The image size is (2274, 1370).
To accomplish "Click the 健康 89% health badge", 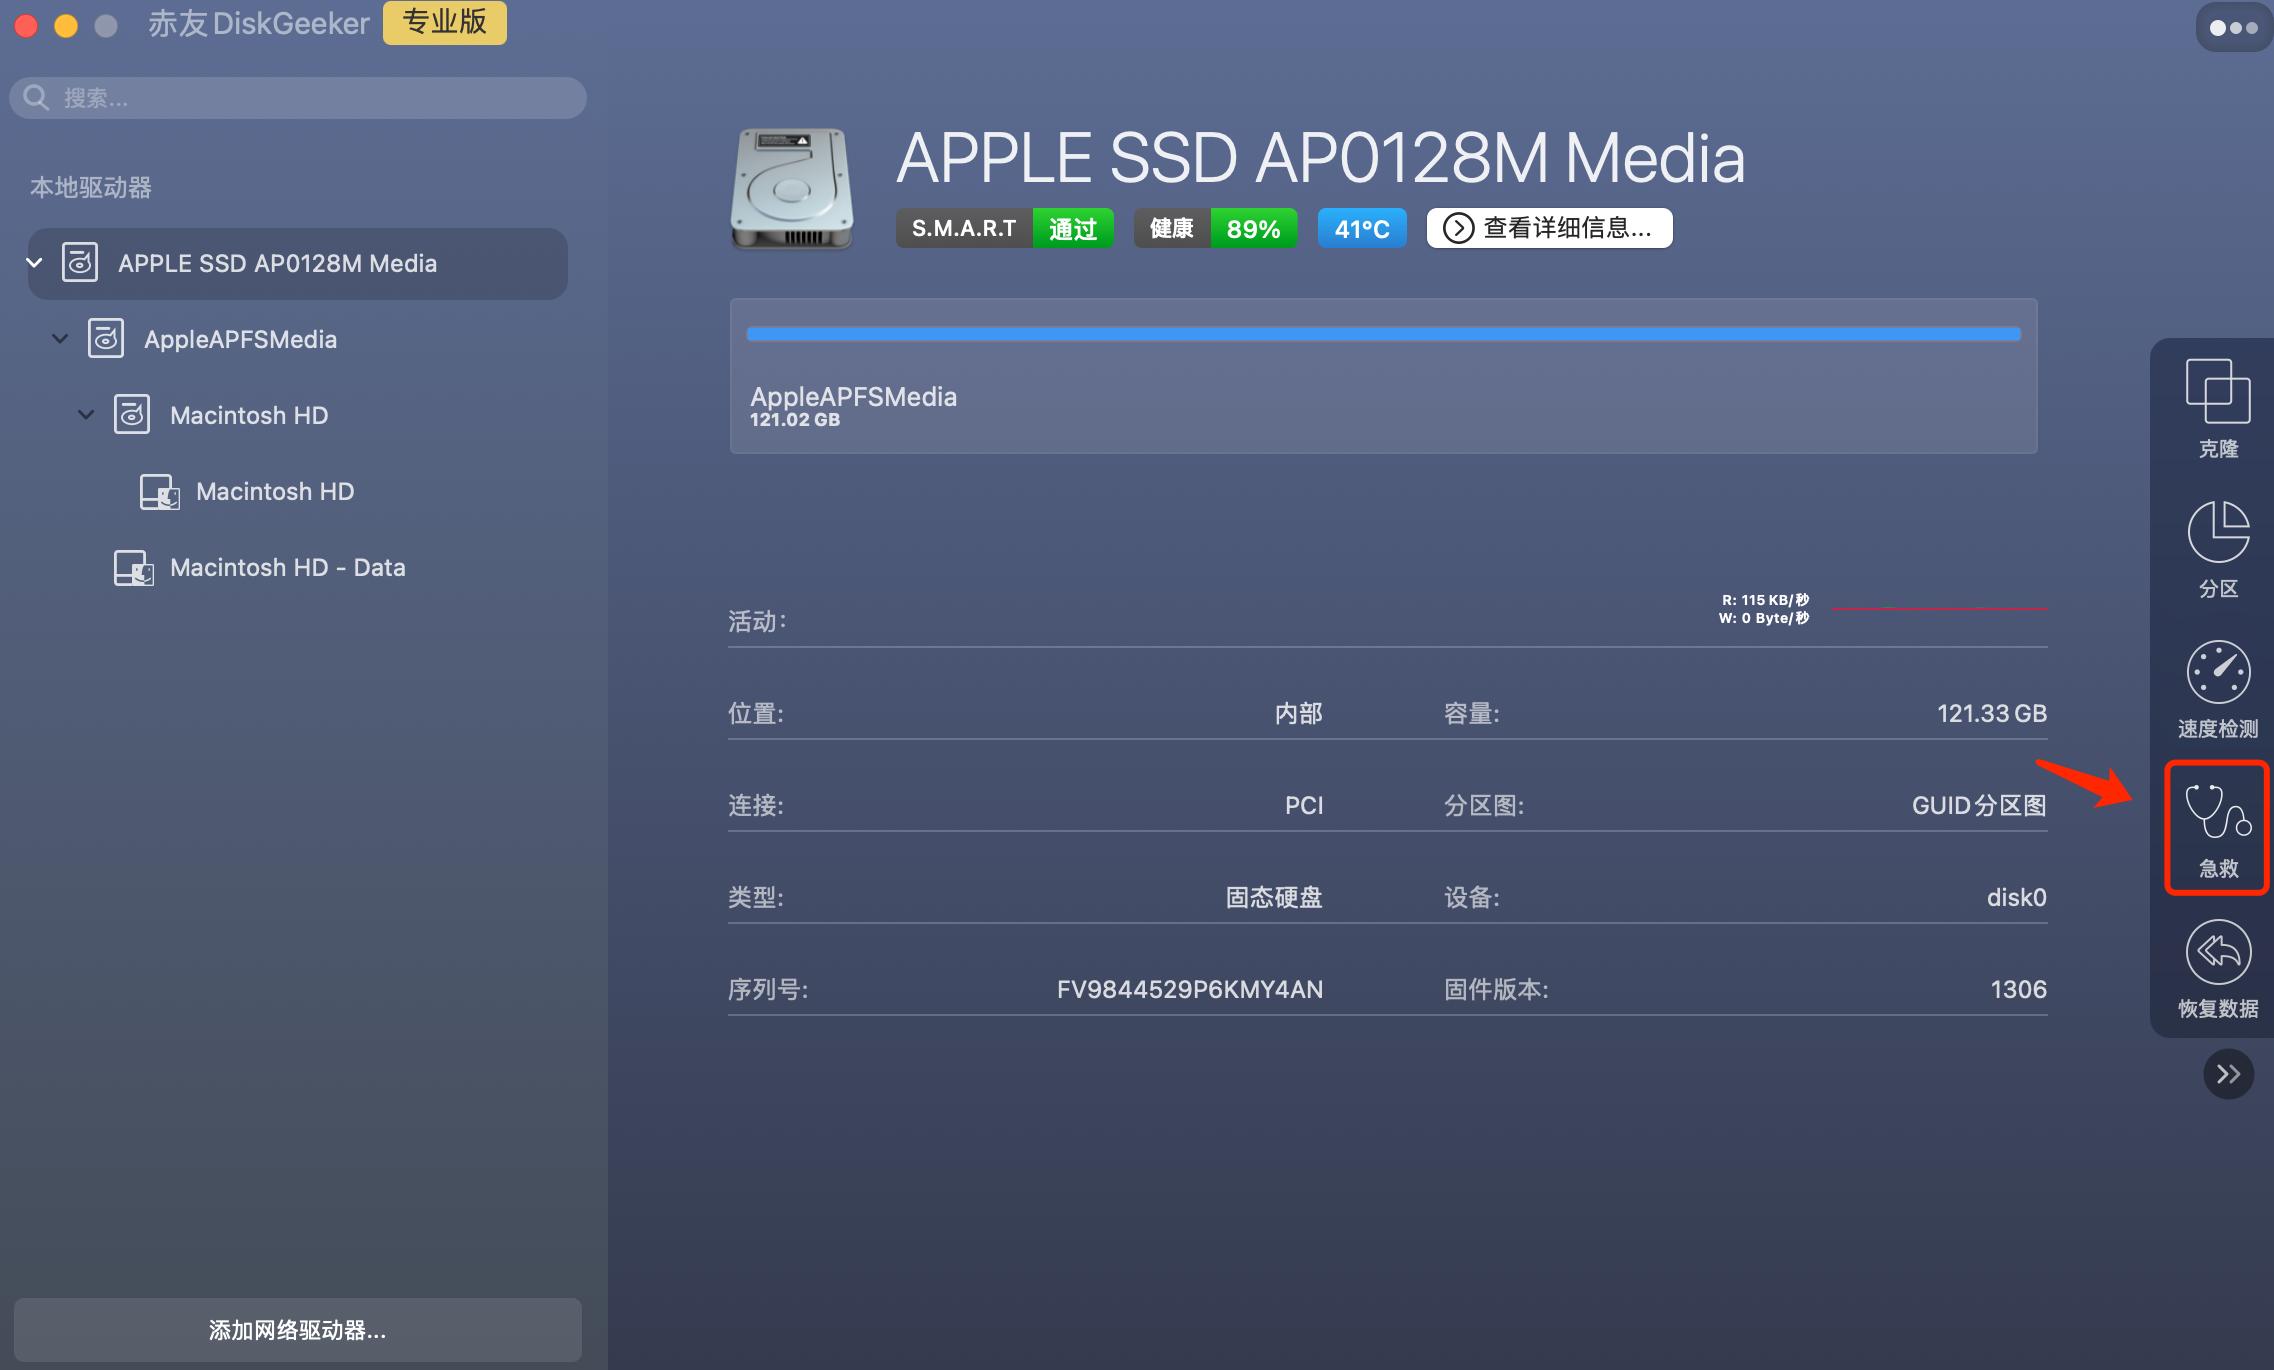I will coord(1215,228).
